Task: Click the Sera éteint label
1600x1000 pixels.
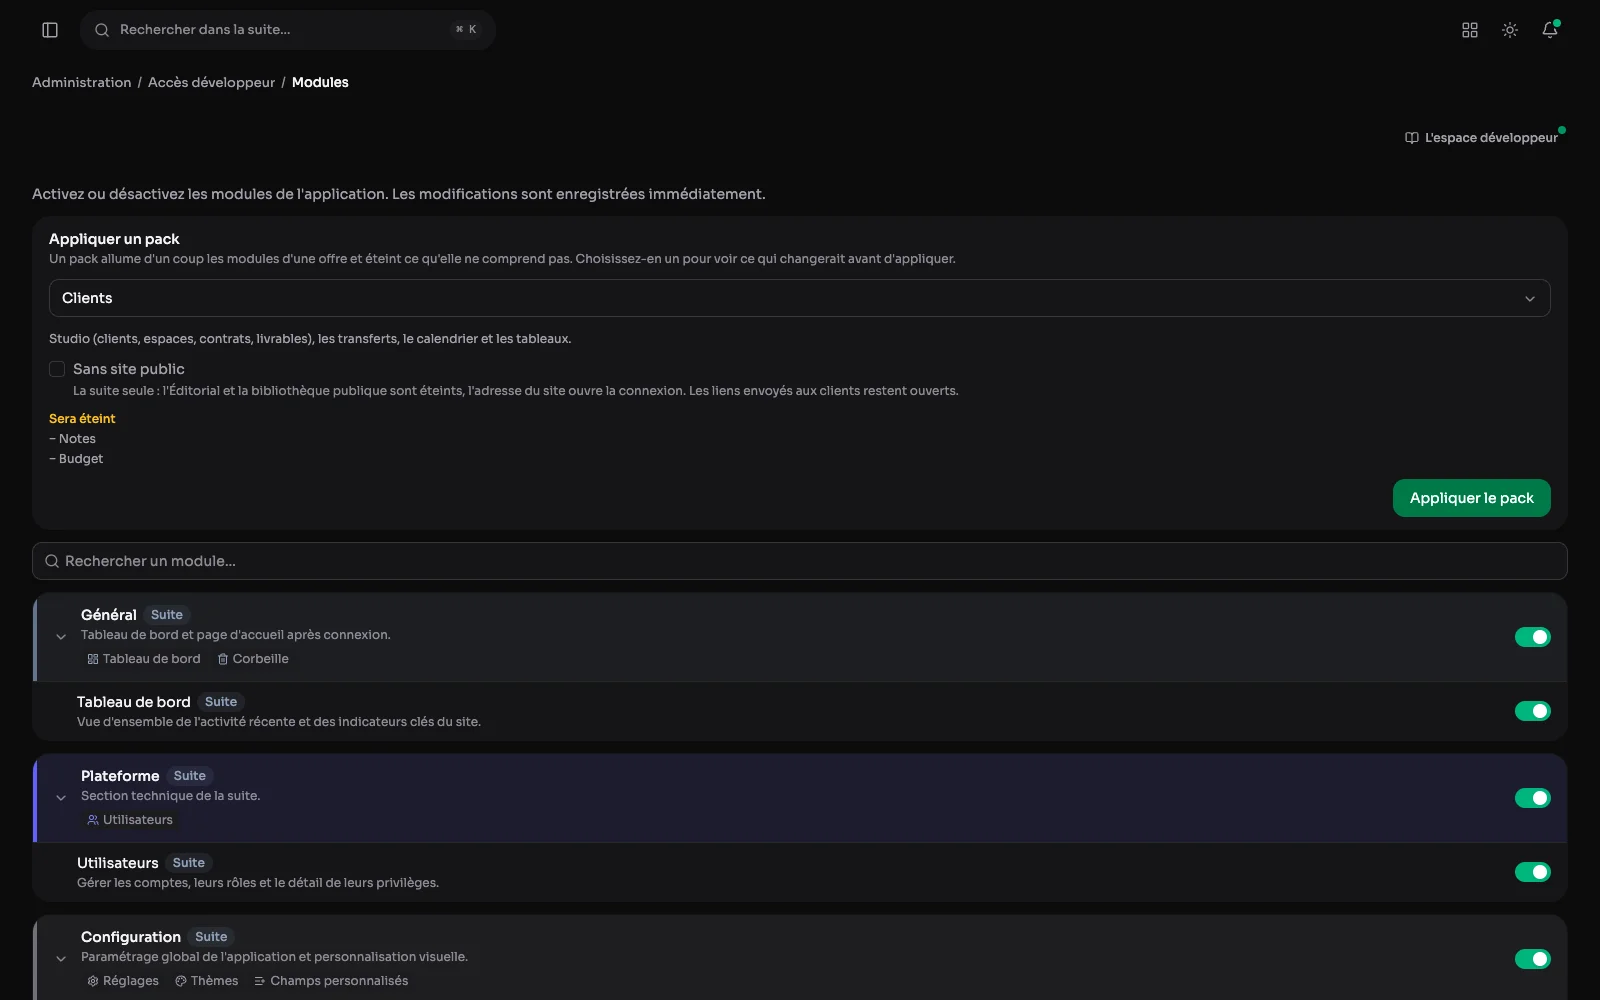Action: 82,419
